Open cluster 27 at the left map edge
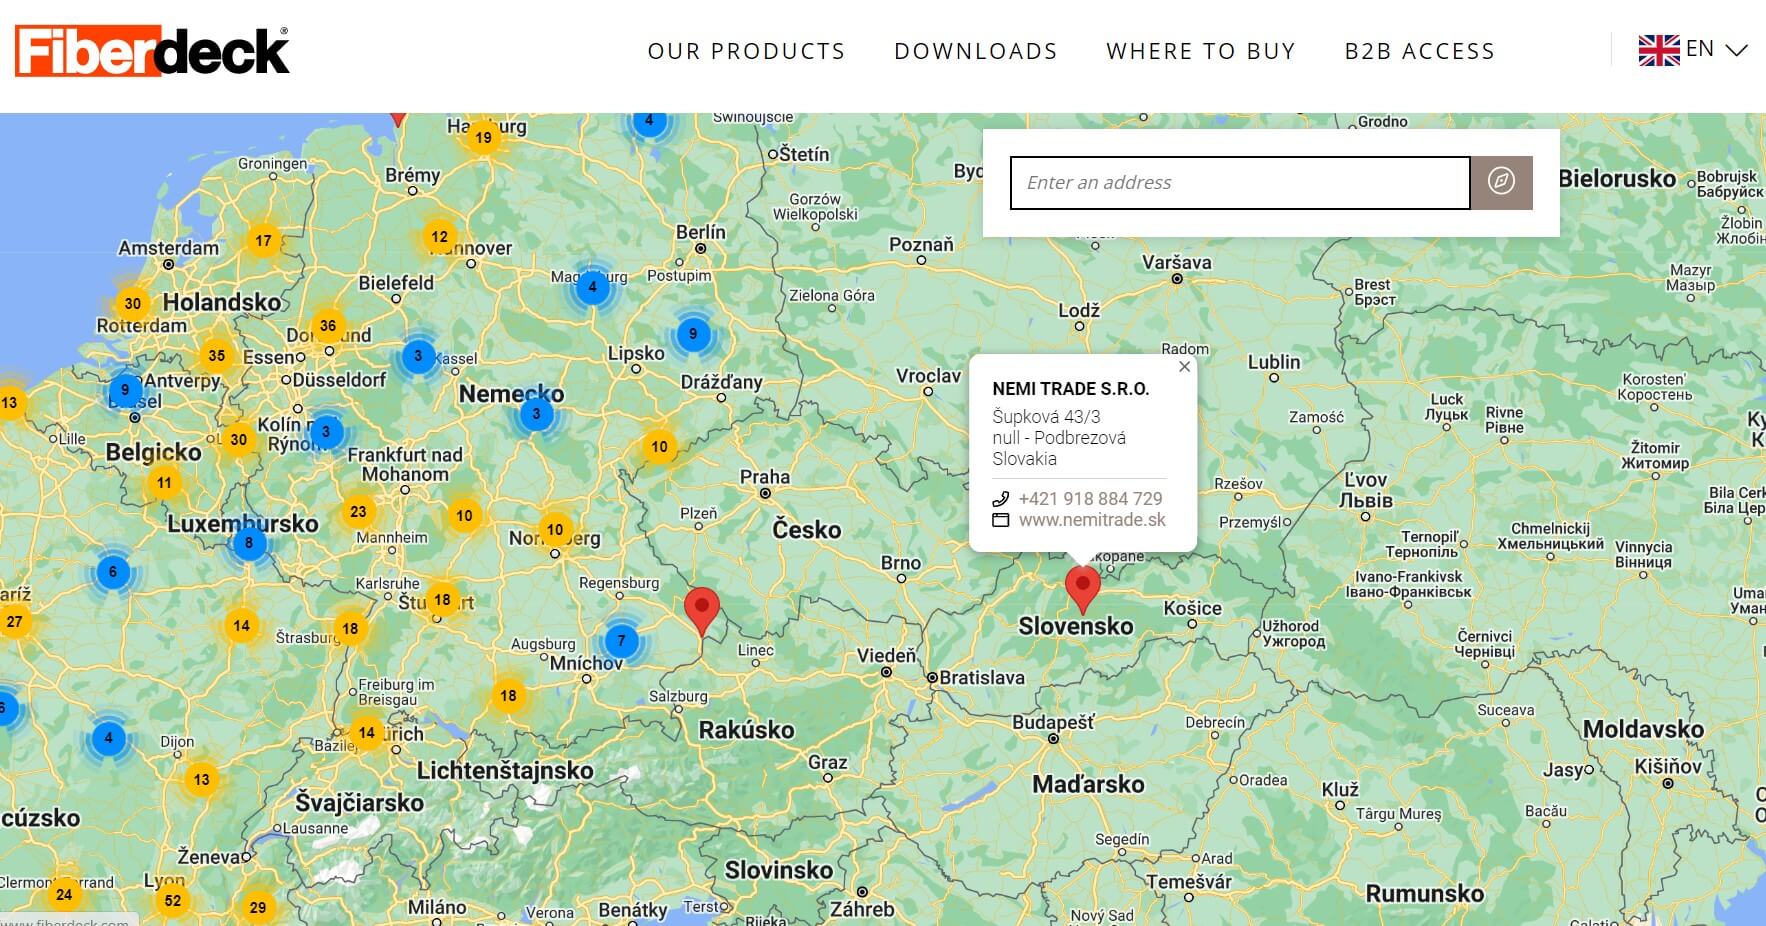Image resolution: width=1766 pixels, height=926 pixels. coord(14,621)
